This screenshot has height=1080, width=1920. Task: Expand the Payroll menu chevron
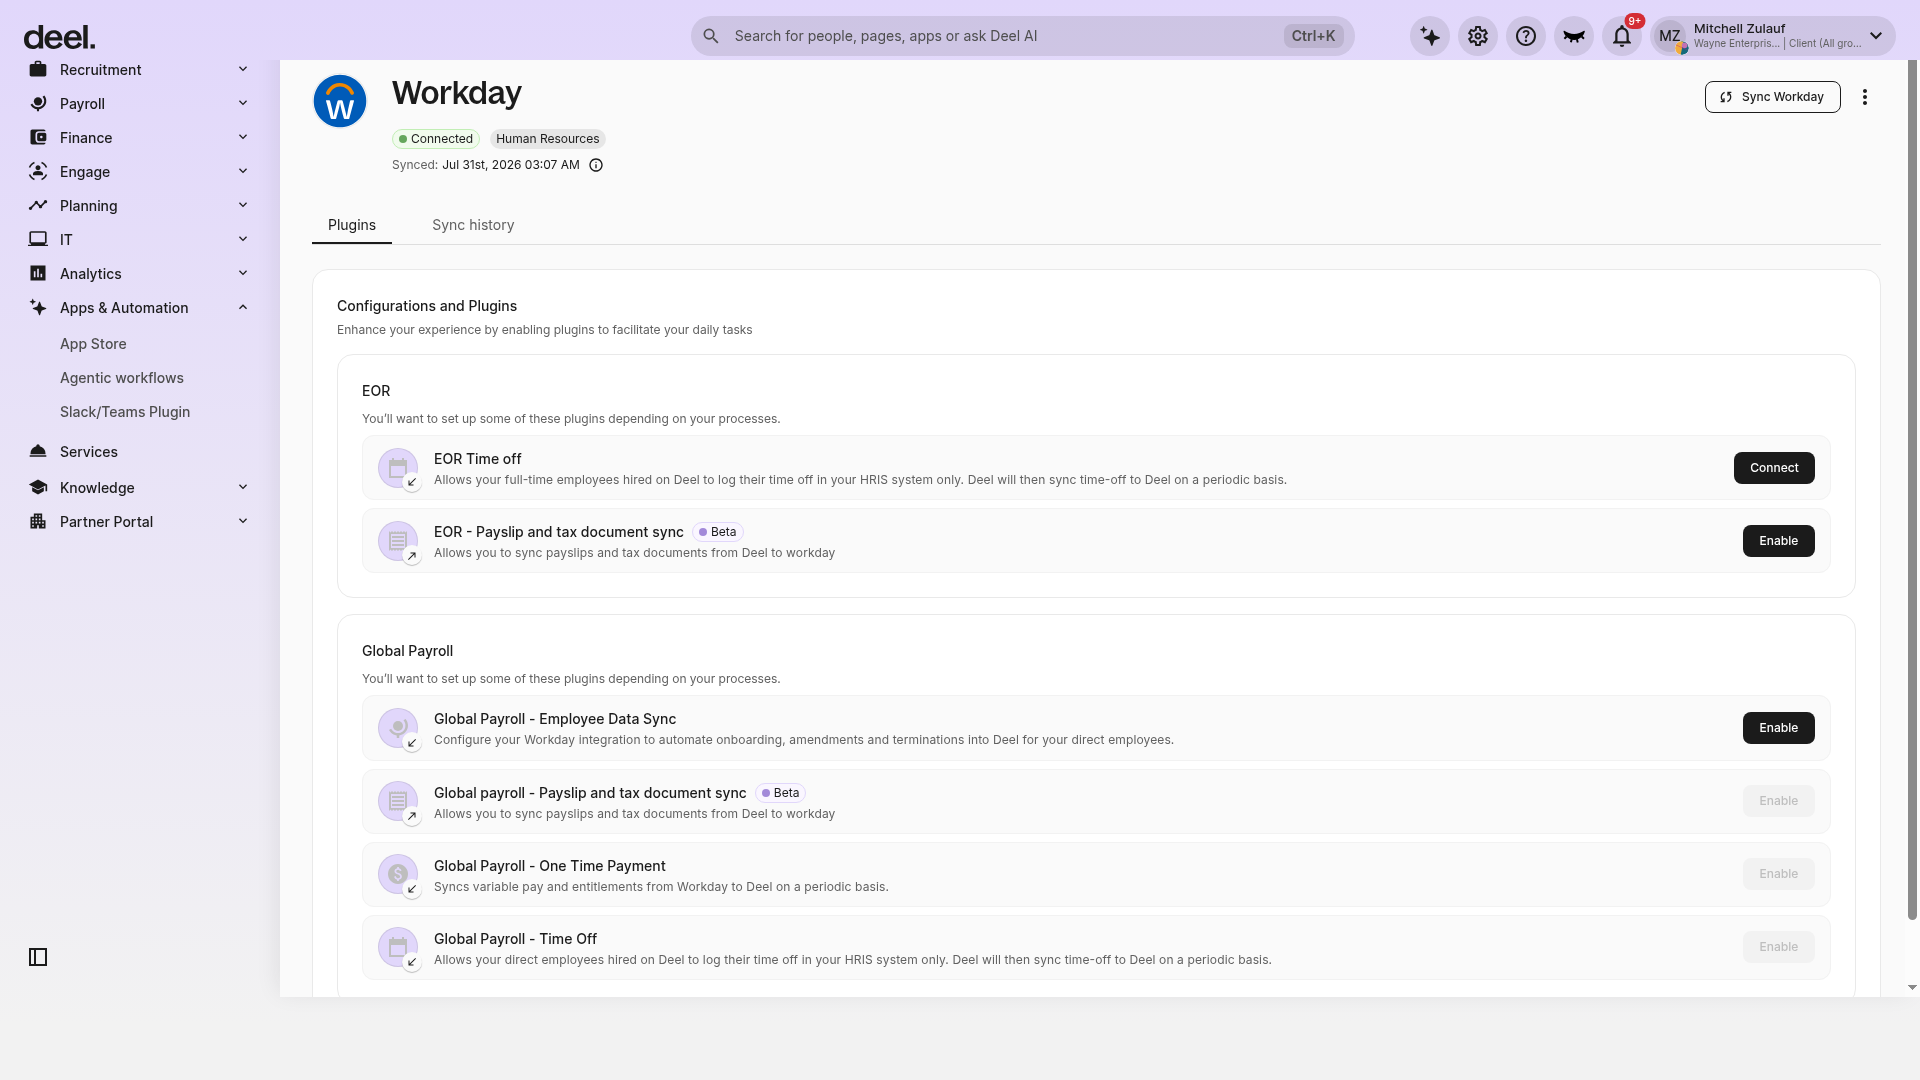[243, 103]
